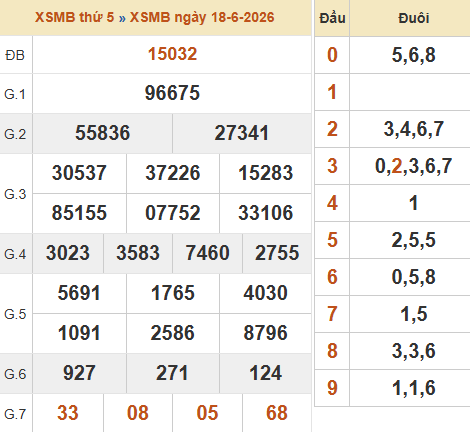Select G.5 number 1091
The height and width of the screenshot is (432, 470).
[x=79, y=333]
